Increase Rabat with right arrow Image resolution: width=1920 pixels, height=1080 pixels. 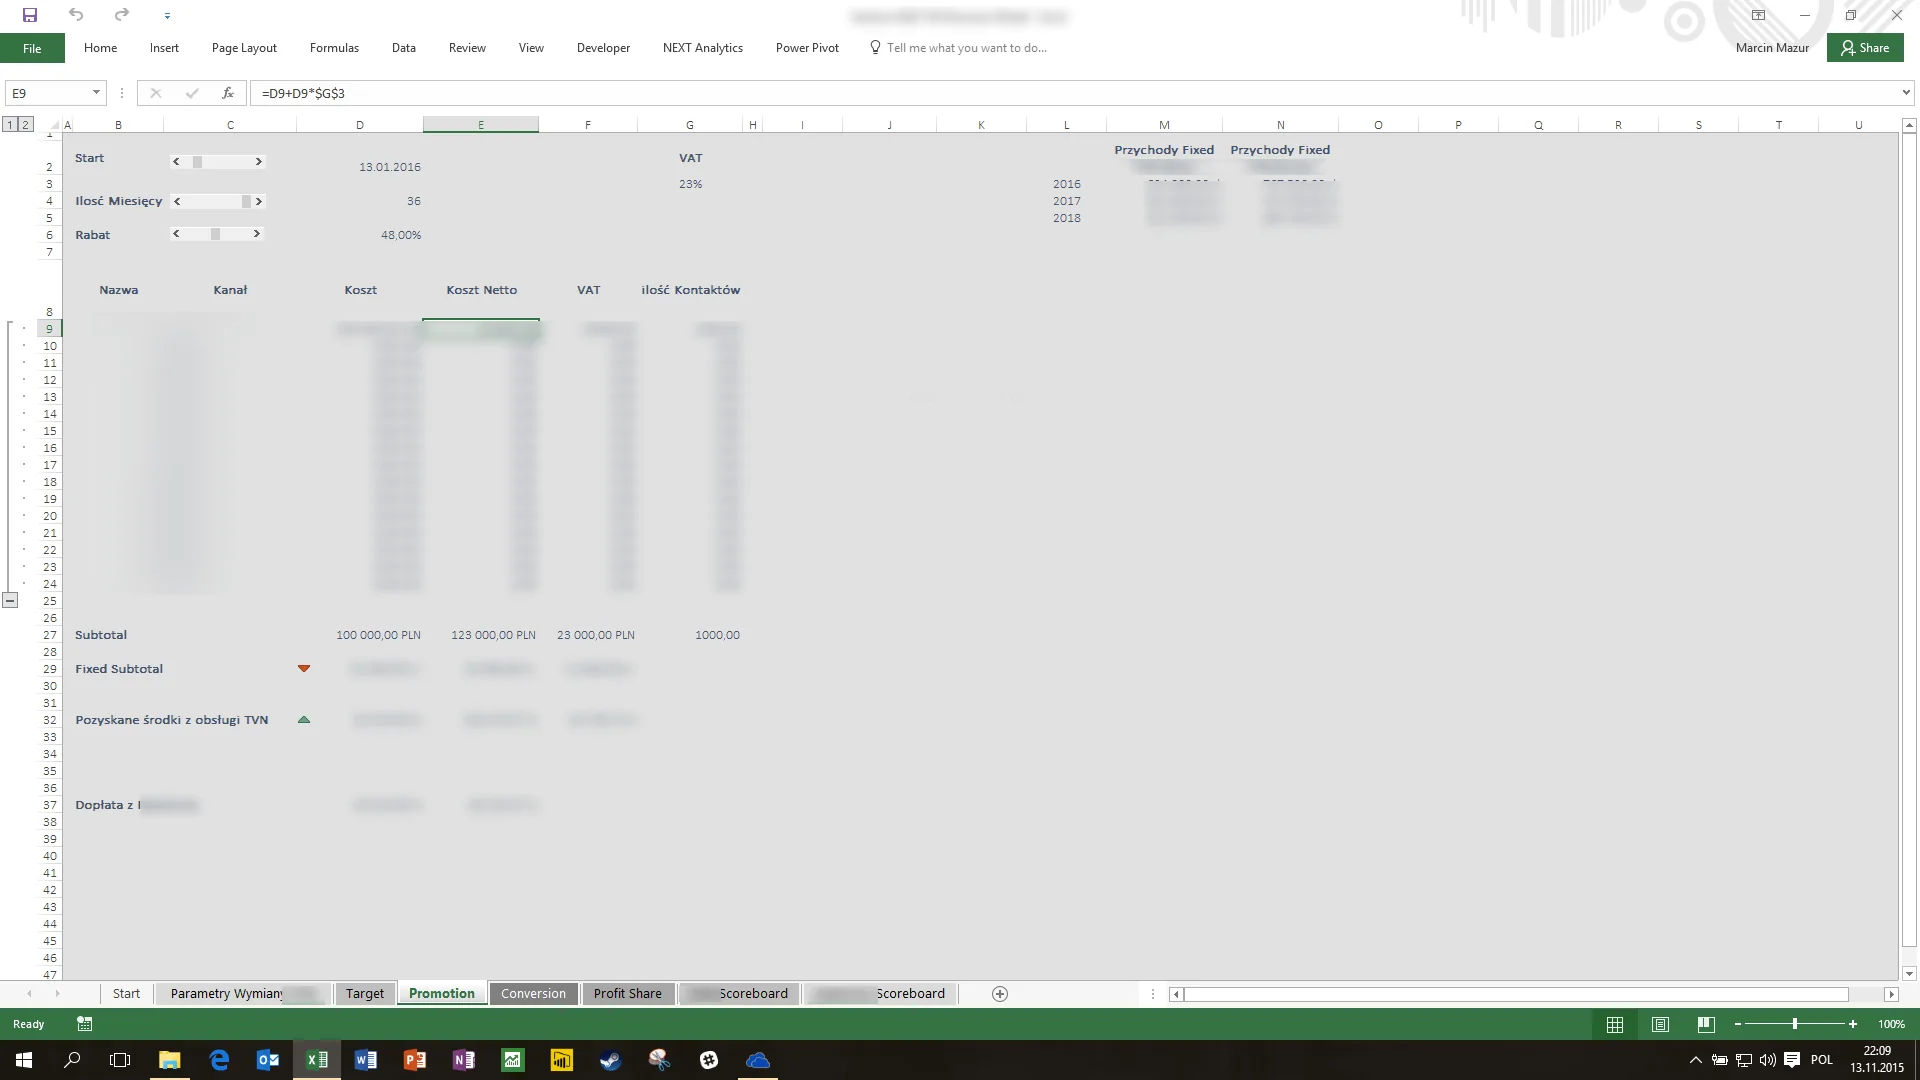[257, 234]
